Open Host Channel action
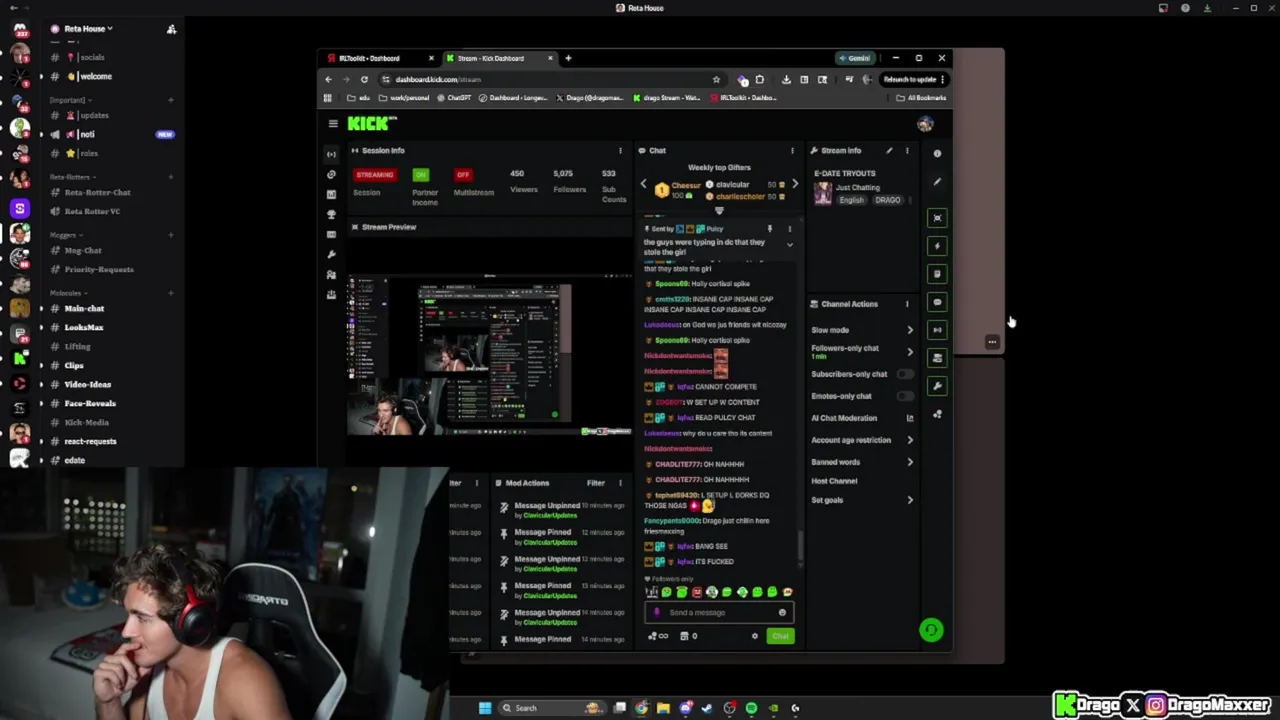Viewport: 1280px width, 720px height. pyautogui.click(x=834, y=481)
